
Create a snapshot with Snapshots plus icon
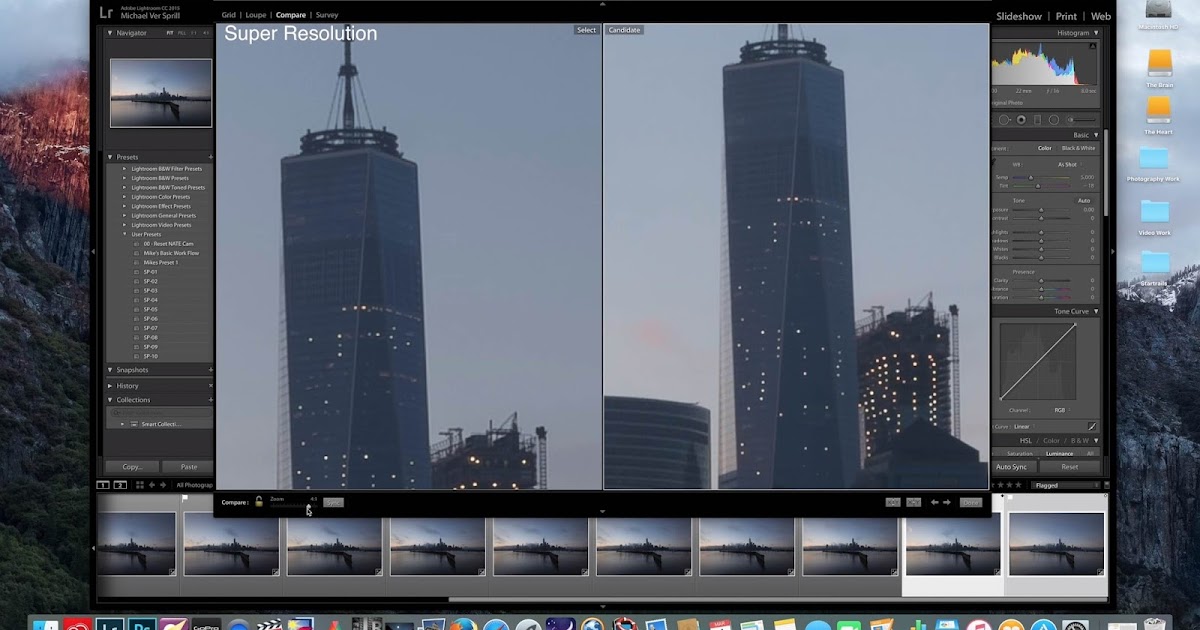pos(210,370)
